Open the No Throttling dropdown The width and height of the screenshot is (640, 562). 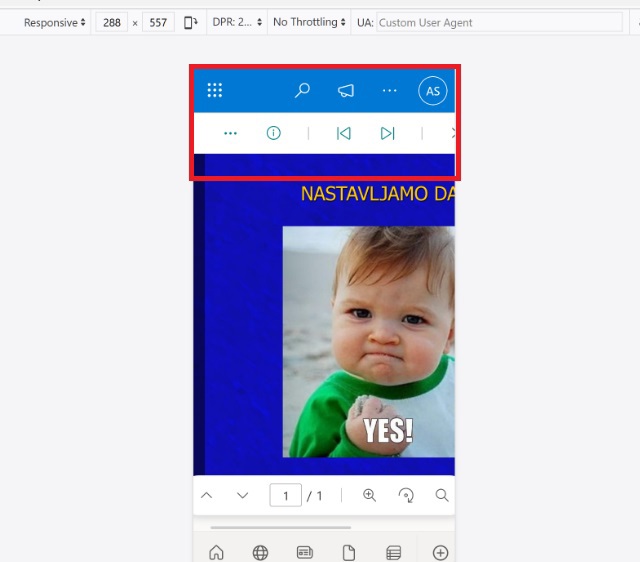(309, 22)
